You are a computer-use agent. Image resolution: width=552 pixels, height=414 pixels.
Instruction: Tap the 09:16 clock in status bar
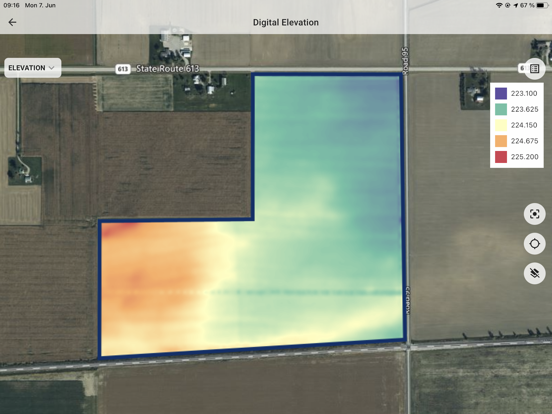point(11,5)
